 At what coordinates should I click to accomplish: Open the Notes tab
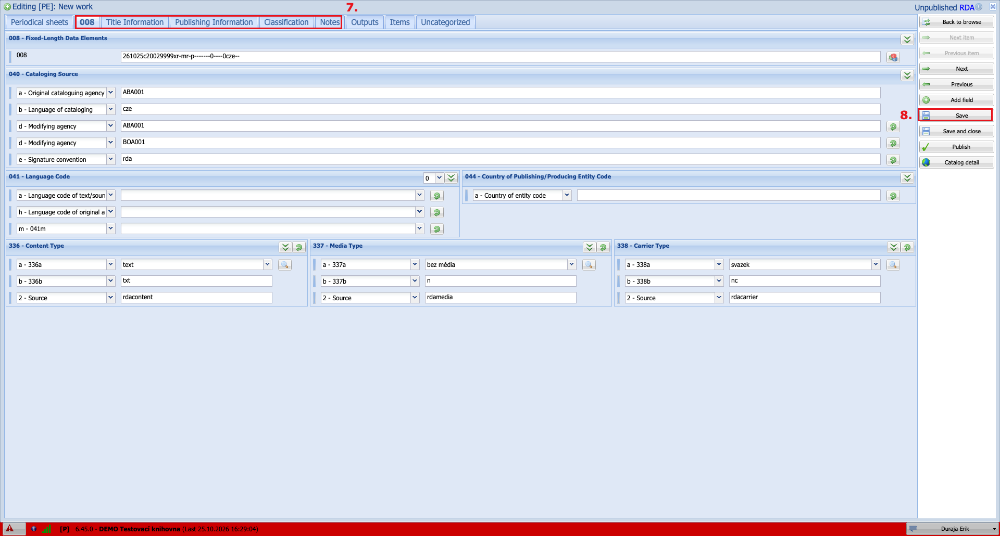point(330,22)
